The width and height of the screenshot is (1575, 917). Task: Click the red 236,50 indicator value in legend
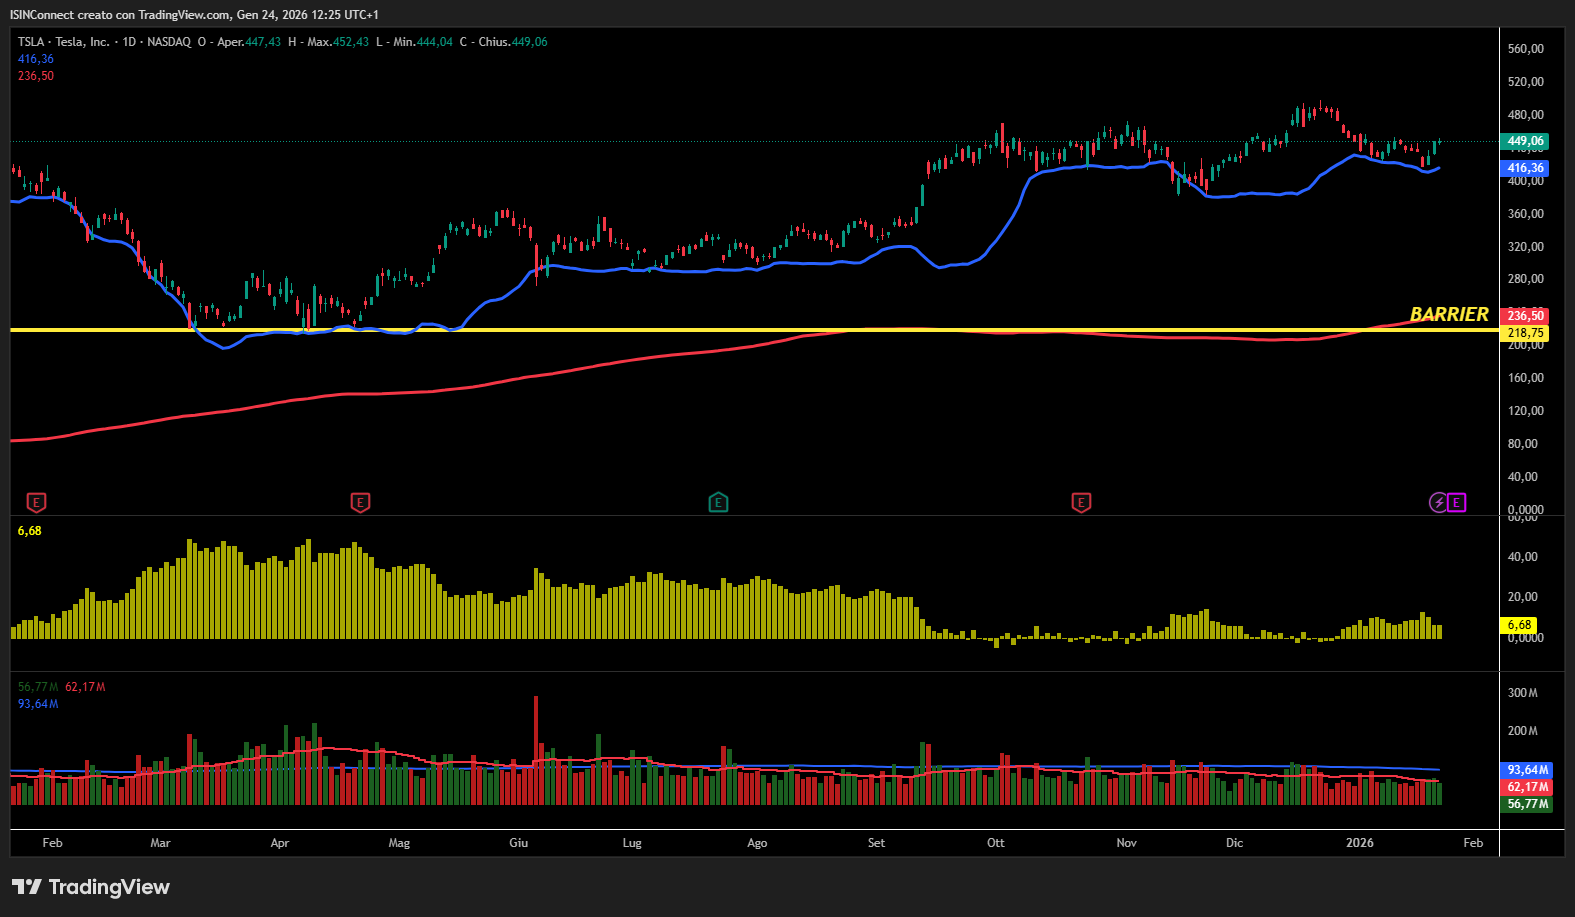(36, 76)
